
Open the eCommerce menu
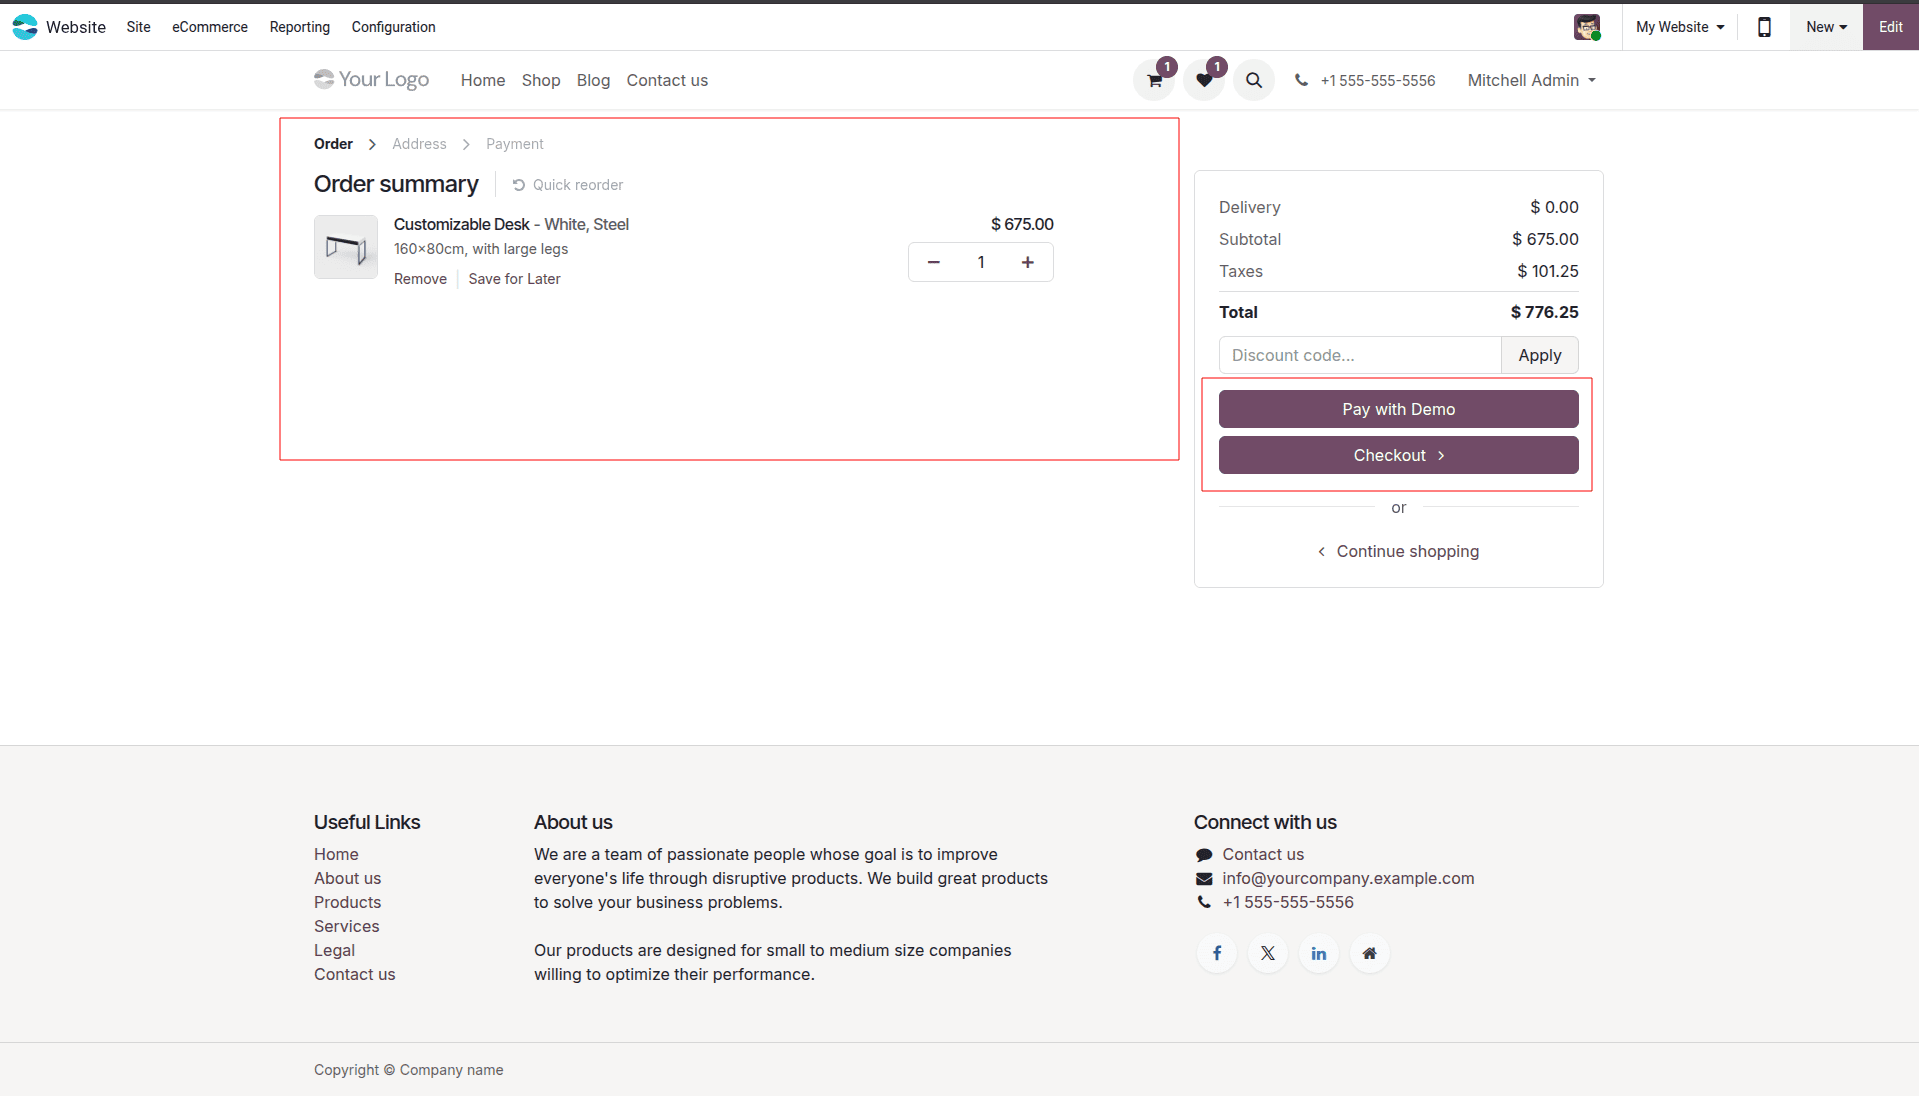tap(209, 27)
